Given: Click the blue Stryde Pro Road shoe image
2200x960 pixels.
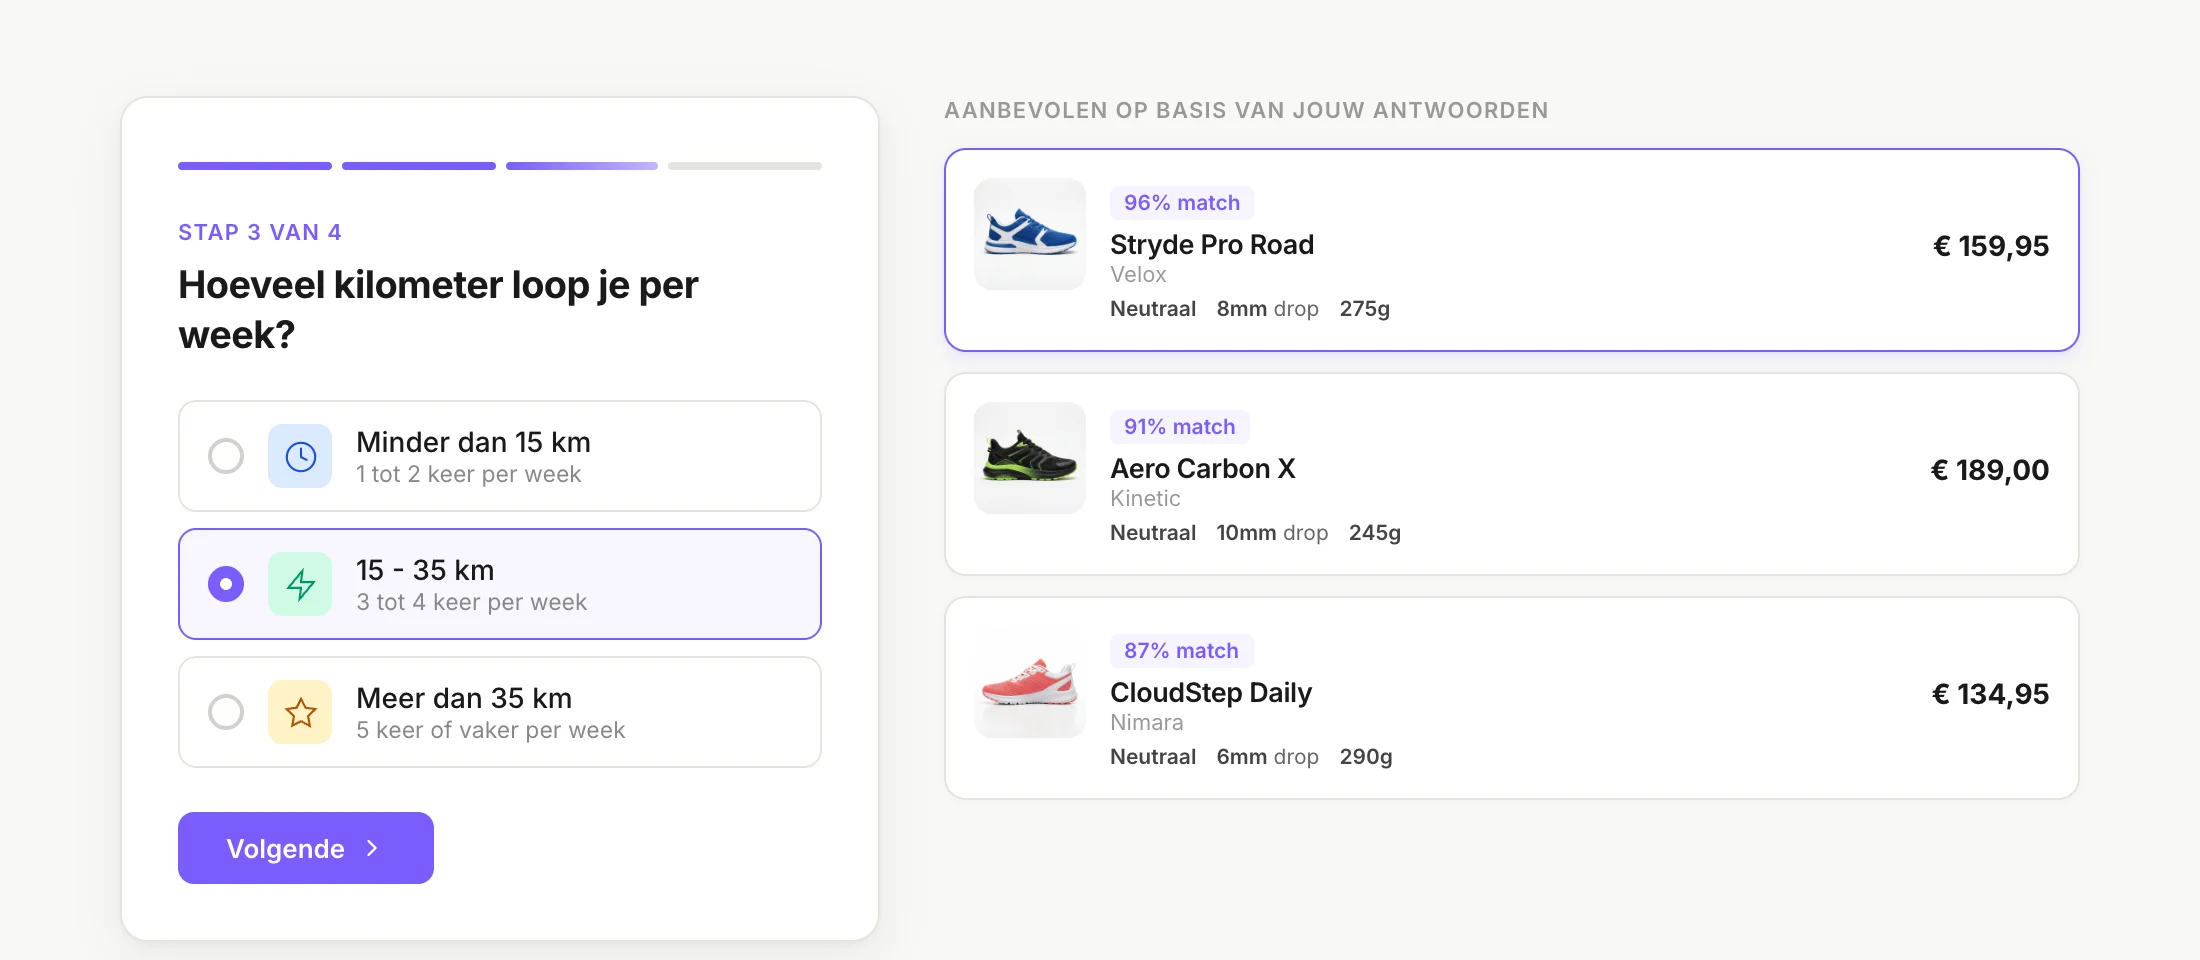Looking at the screenshot, I should 1029,234.
